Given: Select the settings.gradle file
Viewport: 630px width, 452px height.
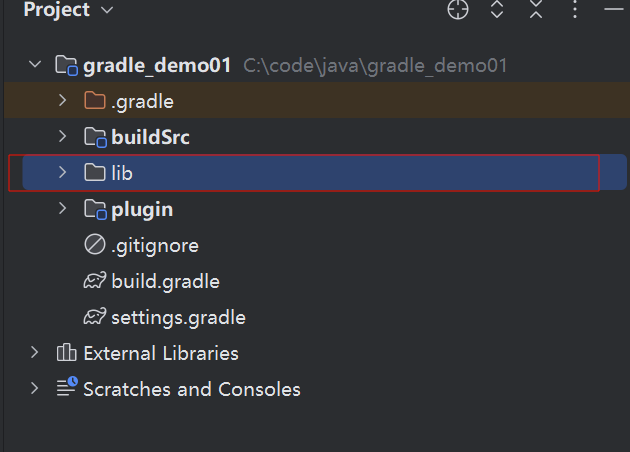Looking at the screenshot, I should (178, 317).
